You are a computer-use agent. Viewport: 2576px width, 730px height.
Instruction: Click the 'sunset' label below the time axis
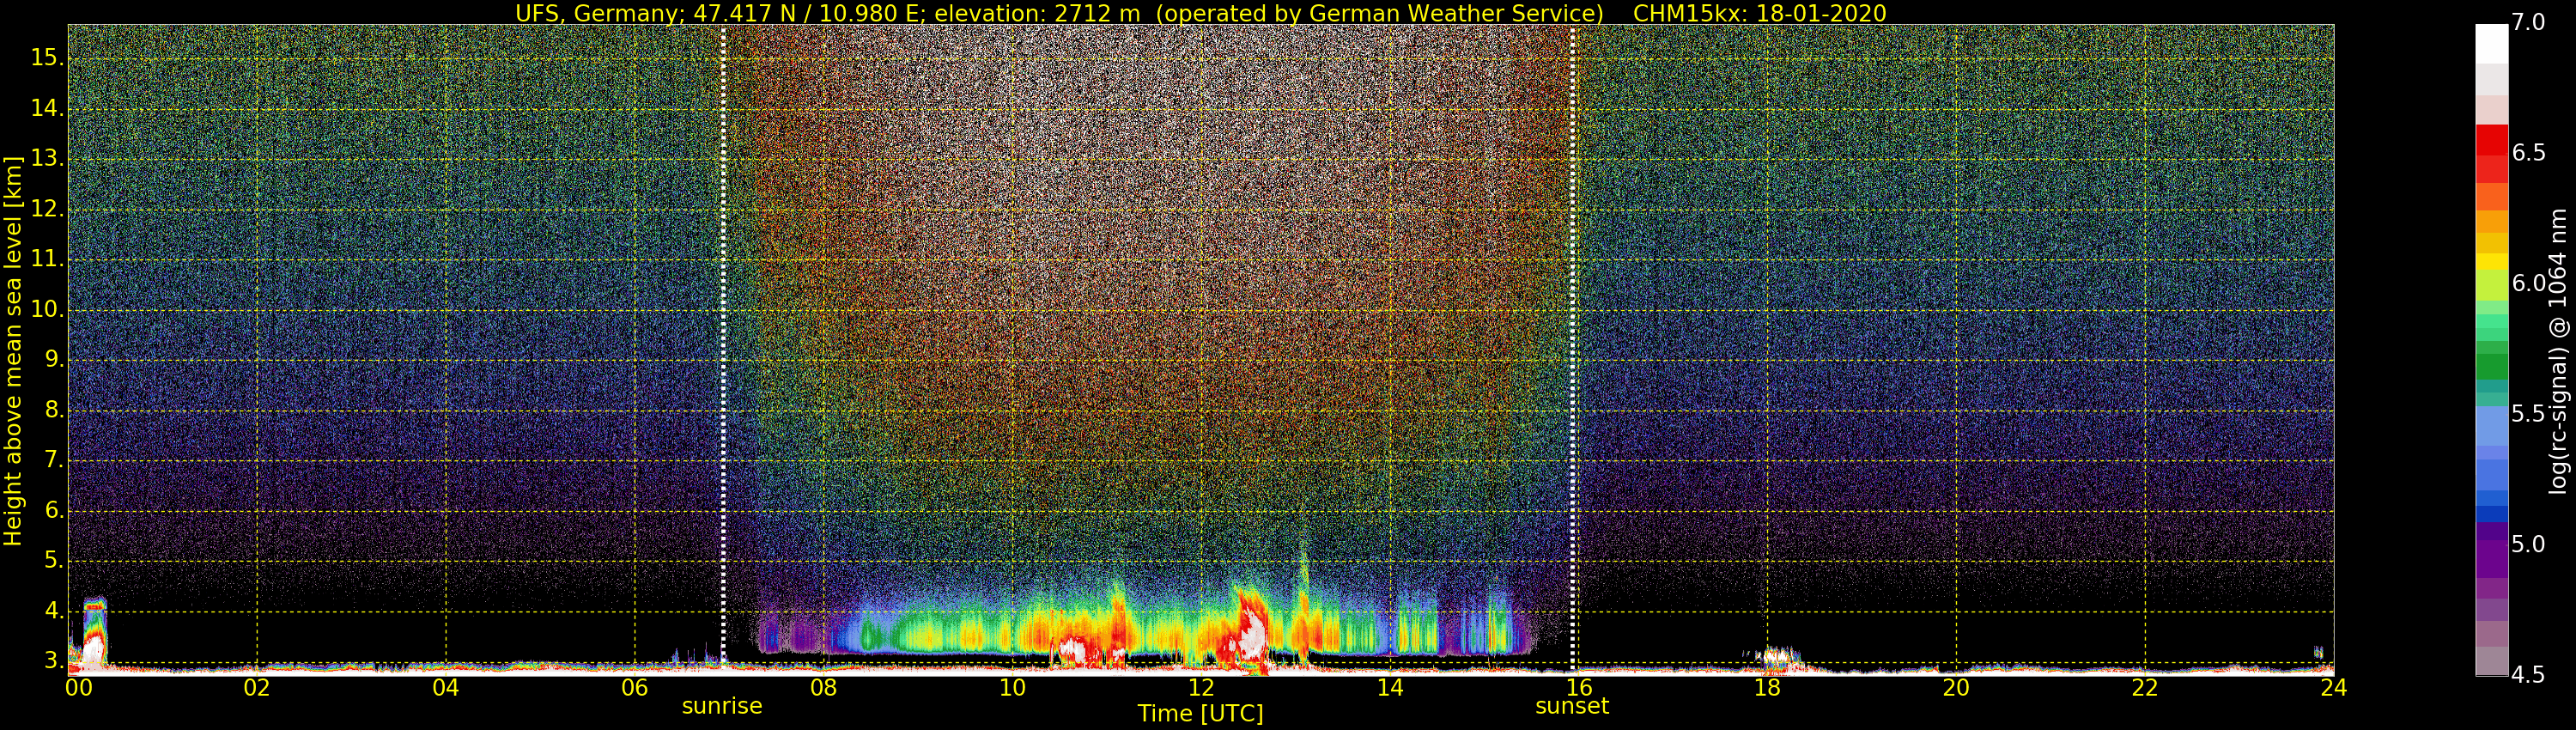click(x=1572, y=707)
